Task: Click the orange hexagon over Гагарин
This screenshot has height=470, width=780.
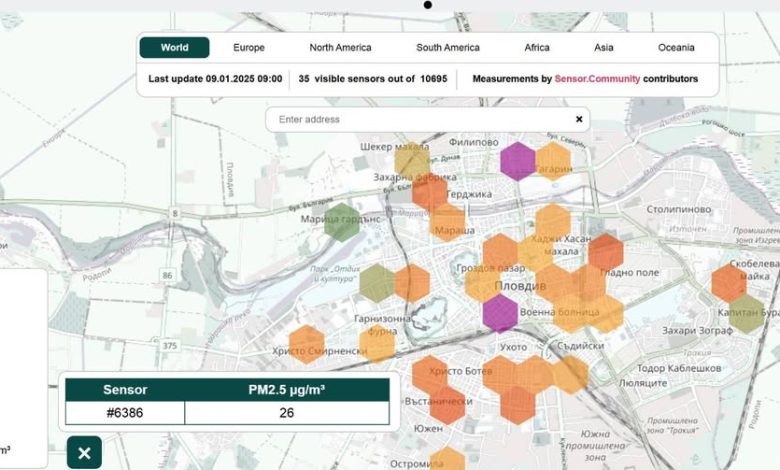Action: click(x=553, y=160)
